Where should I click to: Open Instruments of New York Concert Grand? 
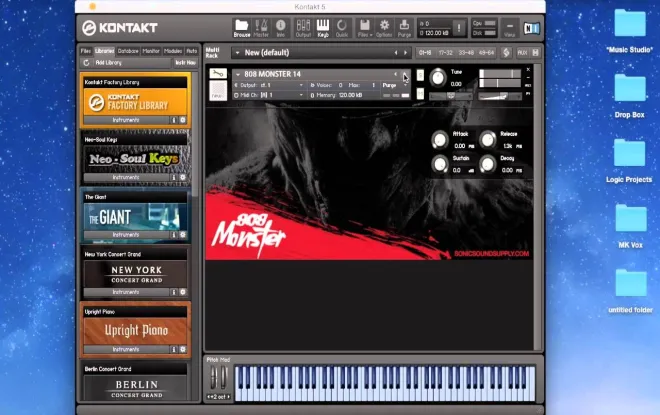click(126, 292)
